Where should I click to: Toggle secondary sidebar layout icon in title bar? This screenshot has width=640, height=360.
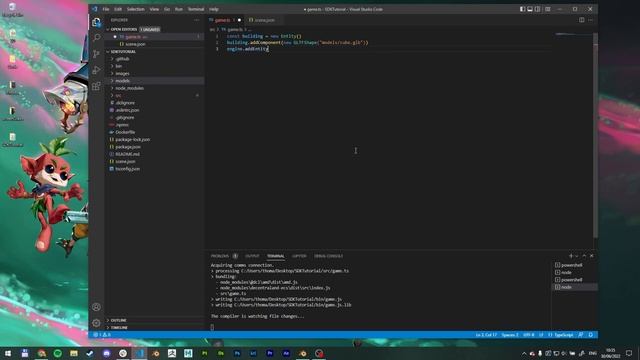coord(538,9)
